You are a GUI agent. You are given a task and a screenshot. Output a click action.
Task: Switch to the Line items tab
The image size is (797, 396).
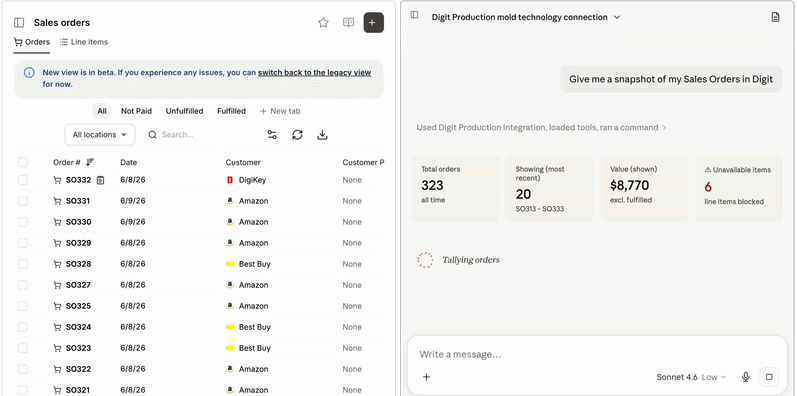[84, 42]
